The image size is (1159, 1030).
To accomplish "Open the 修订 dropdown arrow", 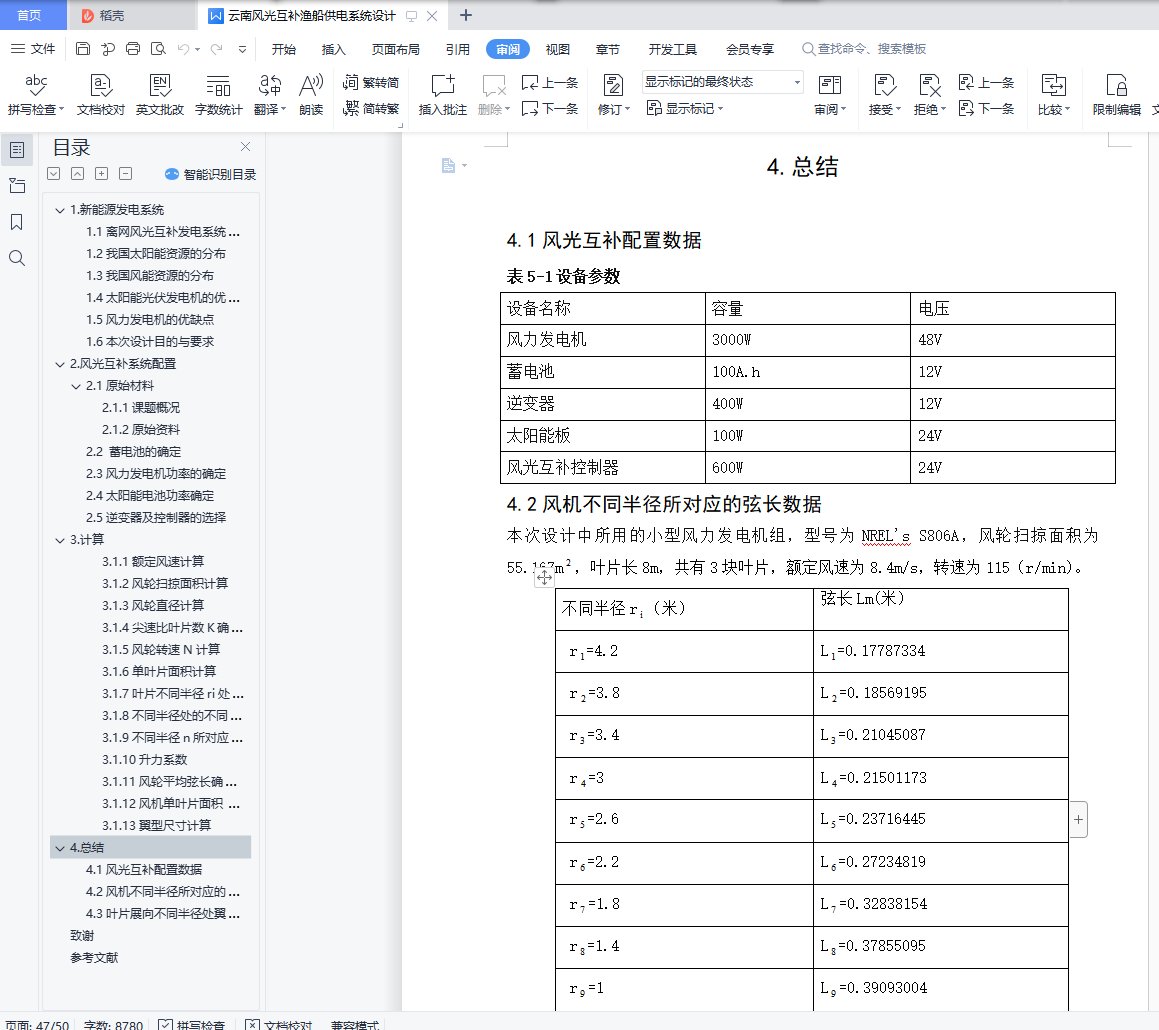I will pos(628,109).
